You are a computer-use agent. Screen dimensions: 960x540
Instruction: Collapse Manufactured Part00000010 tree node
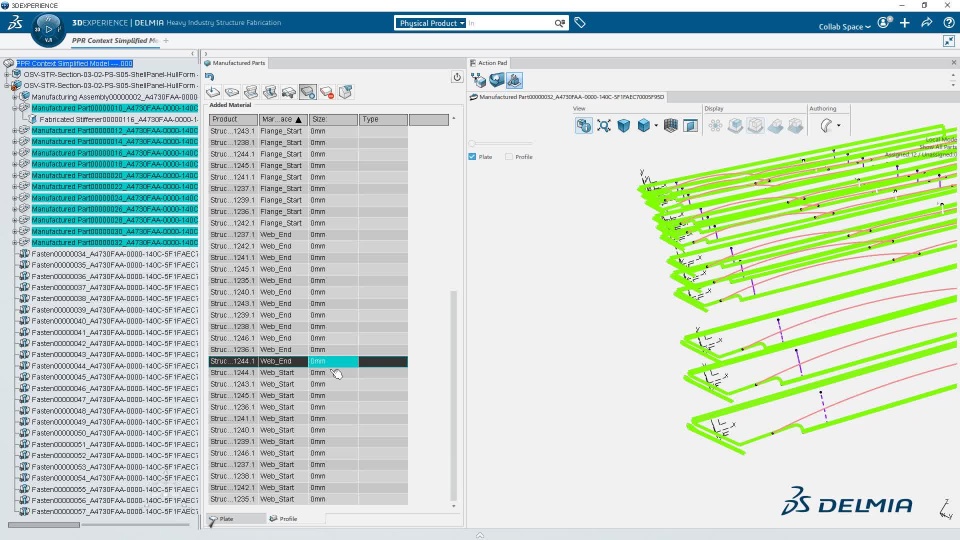pyautogui.click(x=15, y=108)
